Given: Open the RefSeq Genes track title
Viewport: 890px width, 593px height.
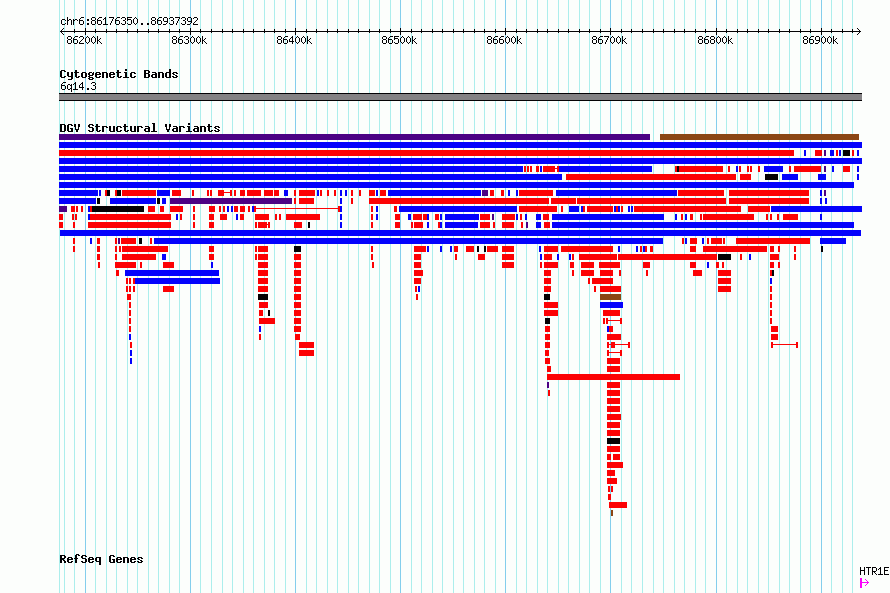Looking at the screenshot, I should click(x=101, y=559).
